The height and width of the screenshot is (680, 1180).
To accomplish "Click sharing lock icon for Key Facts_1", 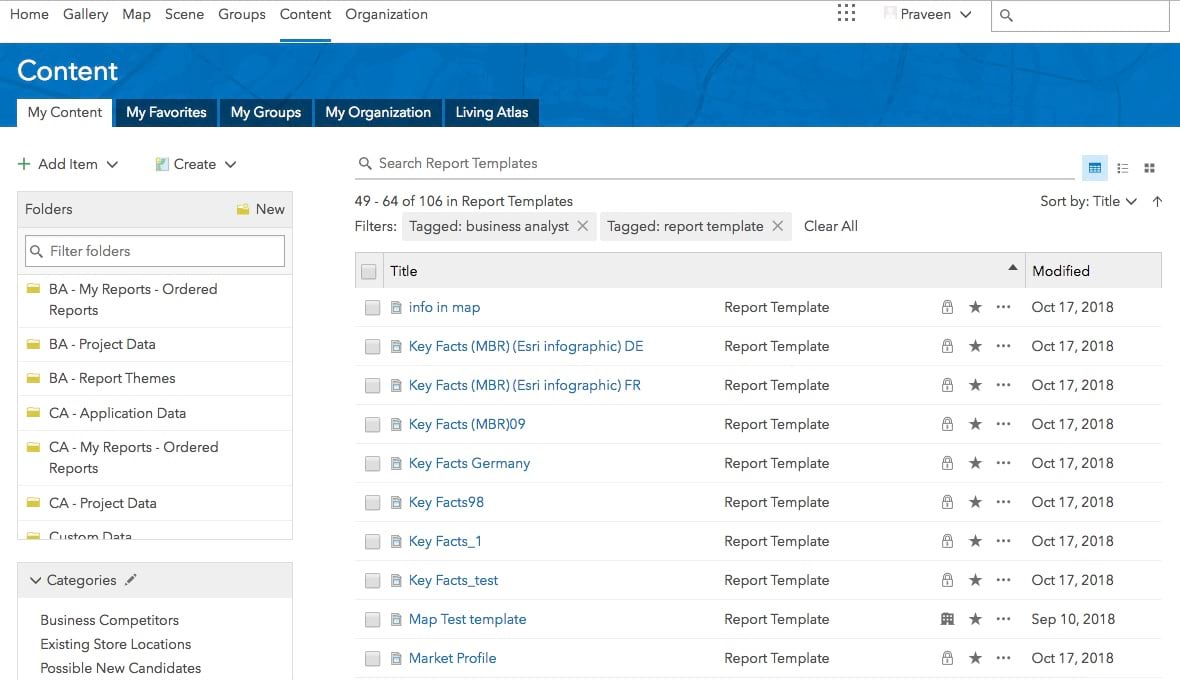I will (x=947, y=541).
